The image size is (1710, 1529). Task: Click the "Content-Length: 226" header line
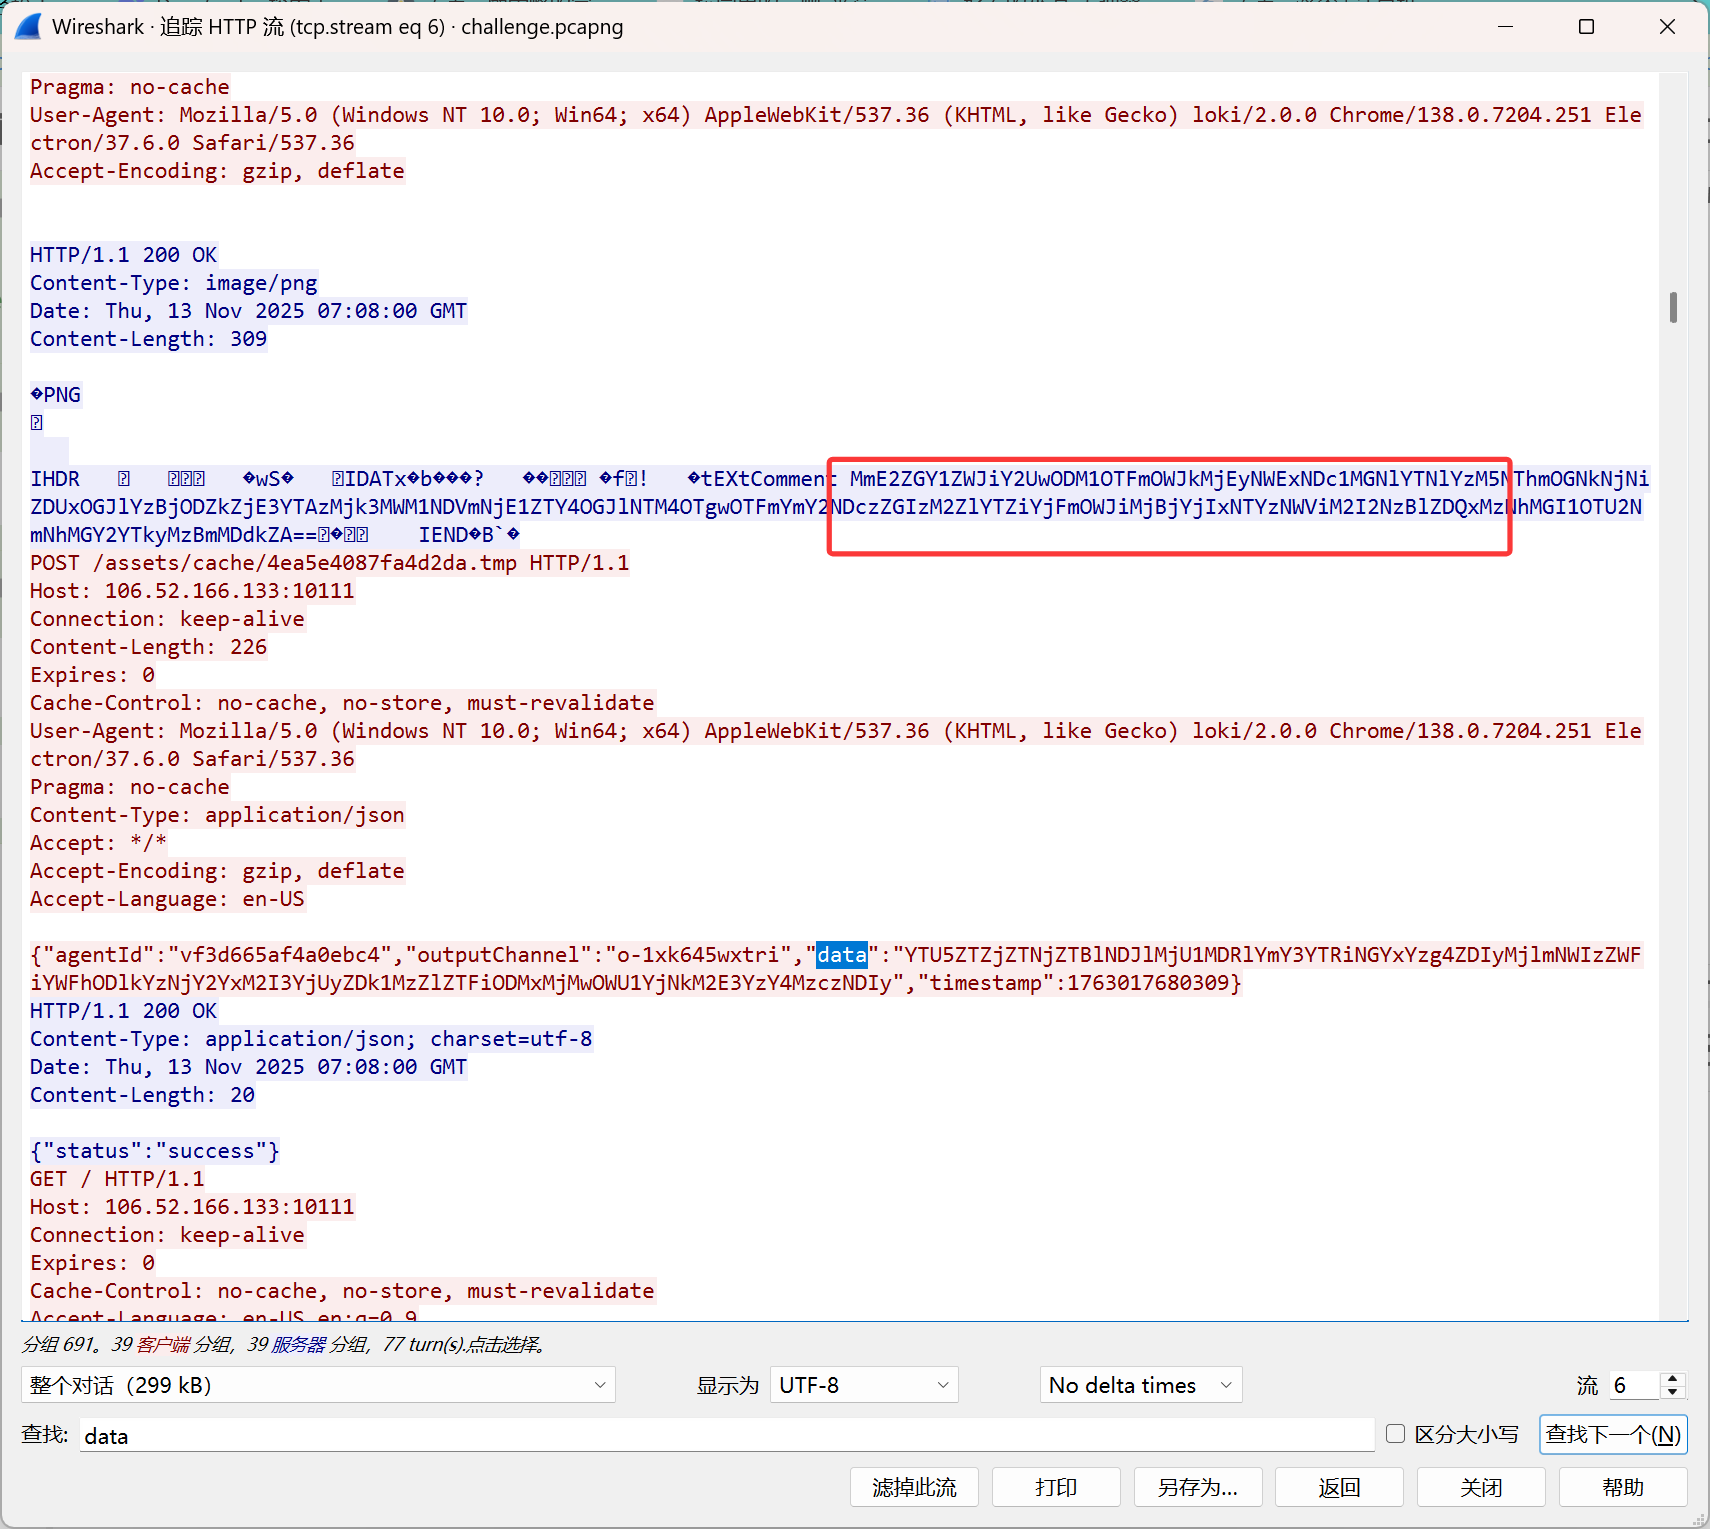[149, 647]
